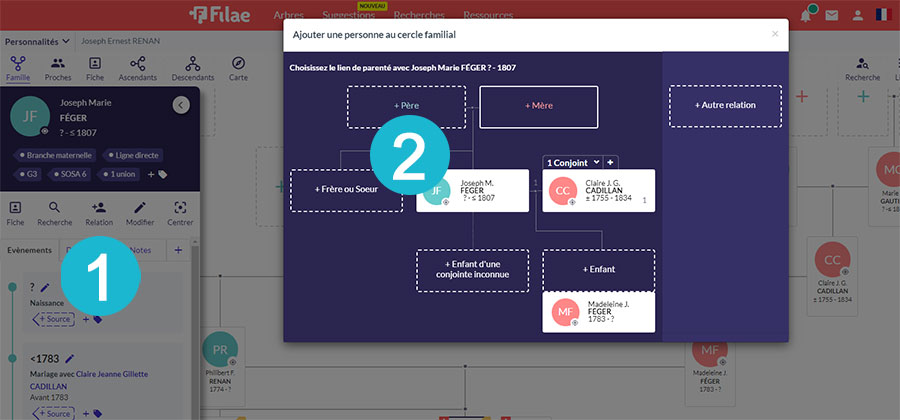Toggle eye icon on Philibert RENAN card
Image resolution: width=900 pixels, height=420 pixels.
click(x=234, y=363)
